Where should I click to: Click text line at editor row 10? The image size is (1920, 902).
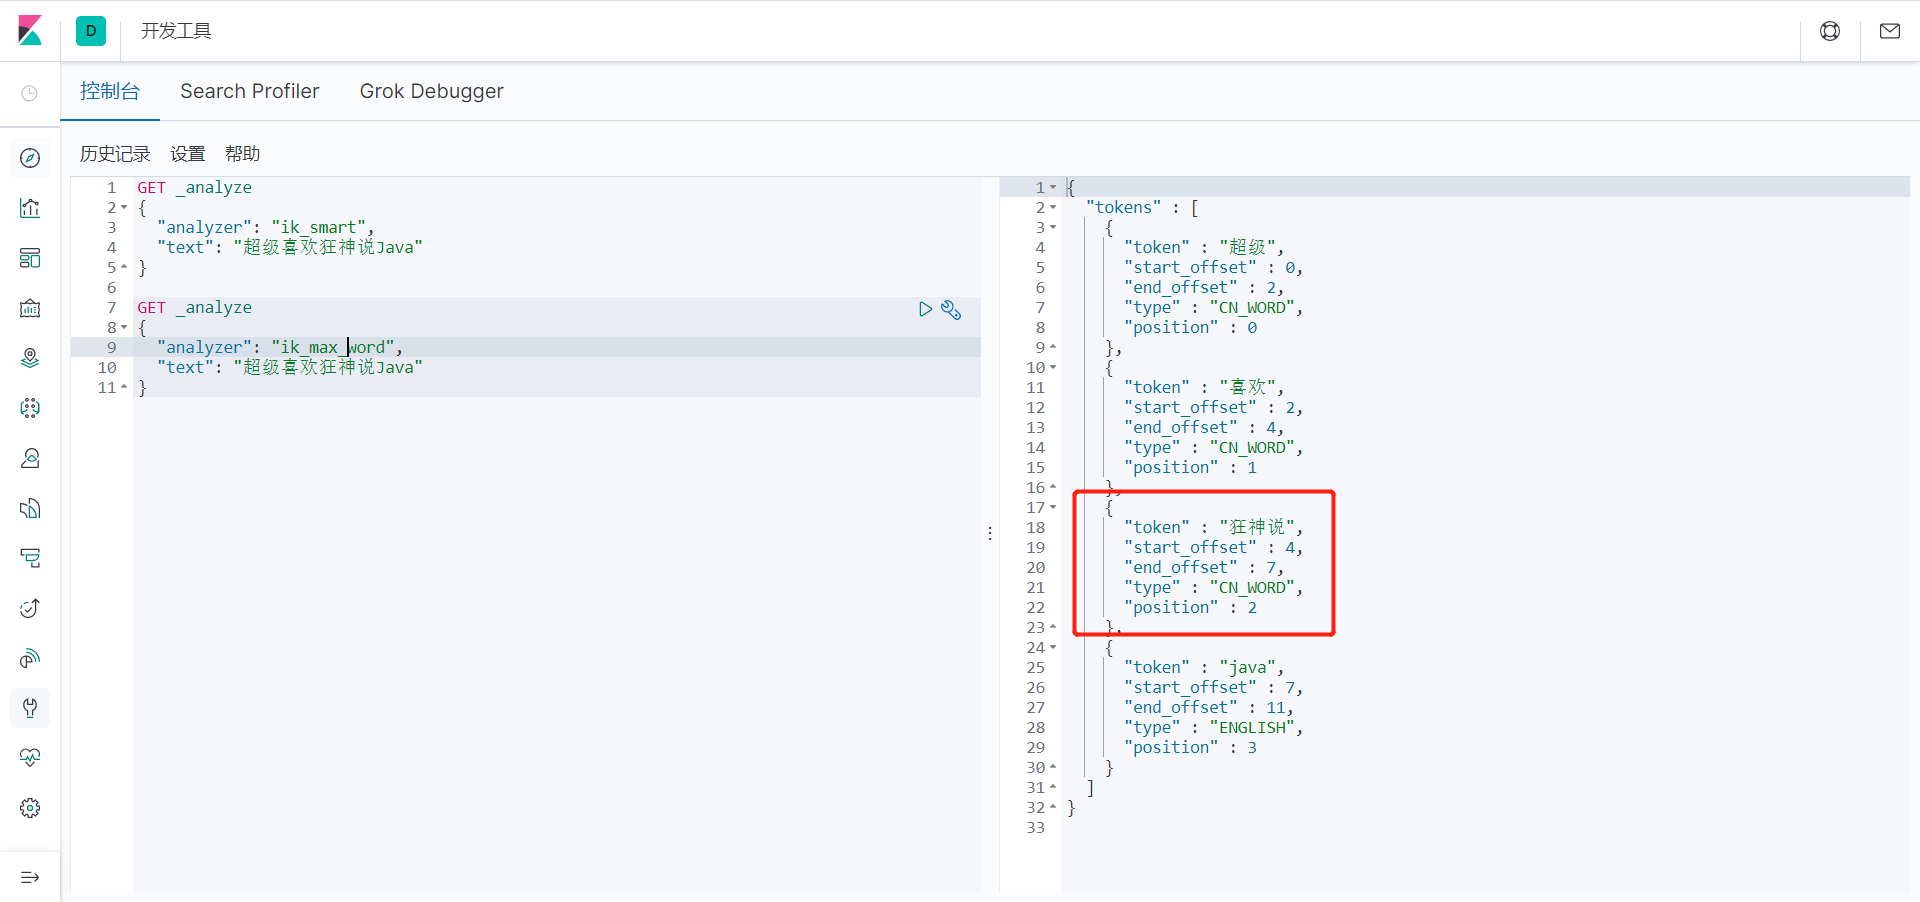290,368
